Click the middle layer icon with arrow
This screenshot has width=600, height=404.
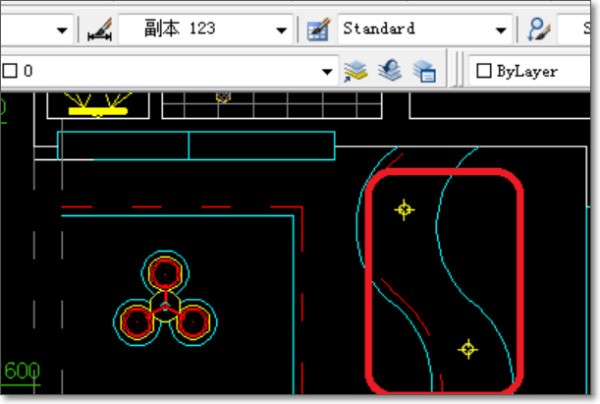391,71
